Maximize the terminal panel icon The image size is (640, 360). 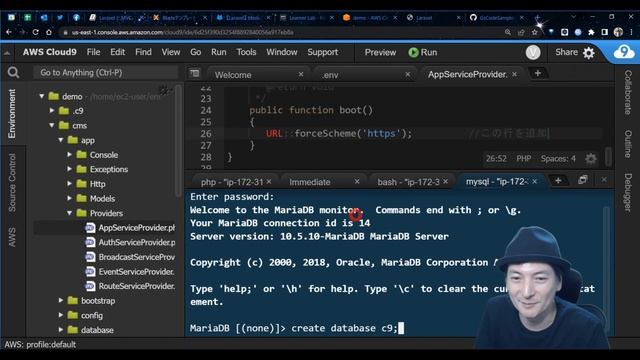(582, 180)
